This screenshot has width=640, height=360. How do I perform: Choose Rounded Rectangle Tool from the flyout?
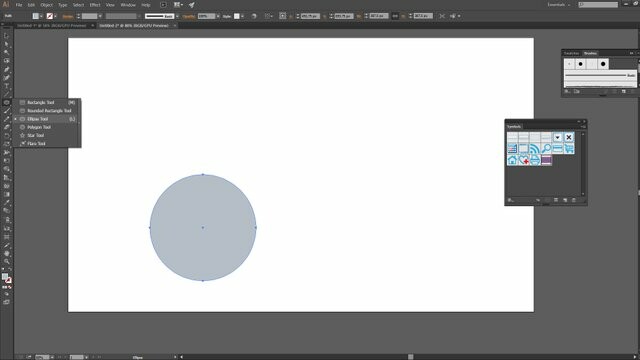coord(47,111)
